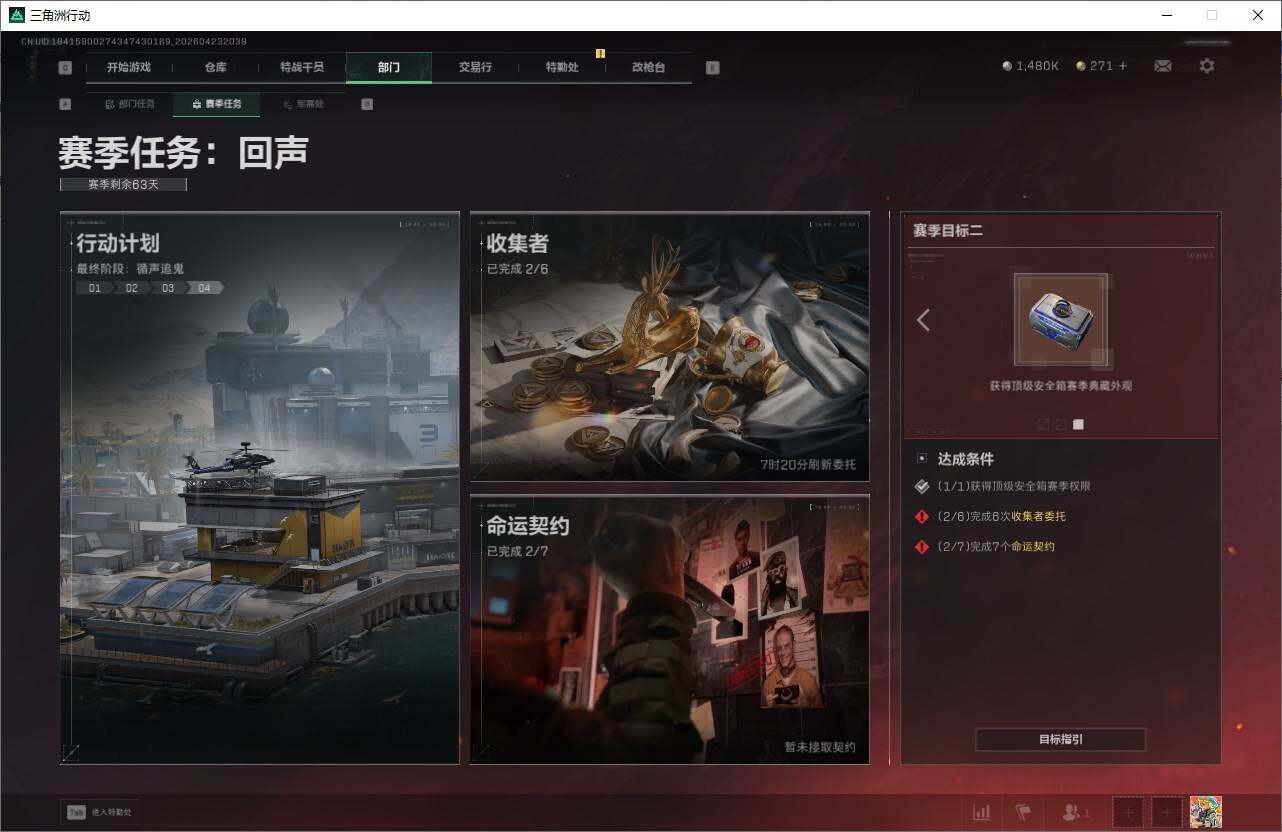
Task: Open the settings gear icon
Action: click(1207, 65)
